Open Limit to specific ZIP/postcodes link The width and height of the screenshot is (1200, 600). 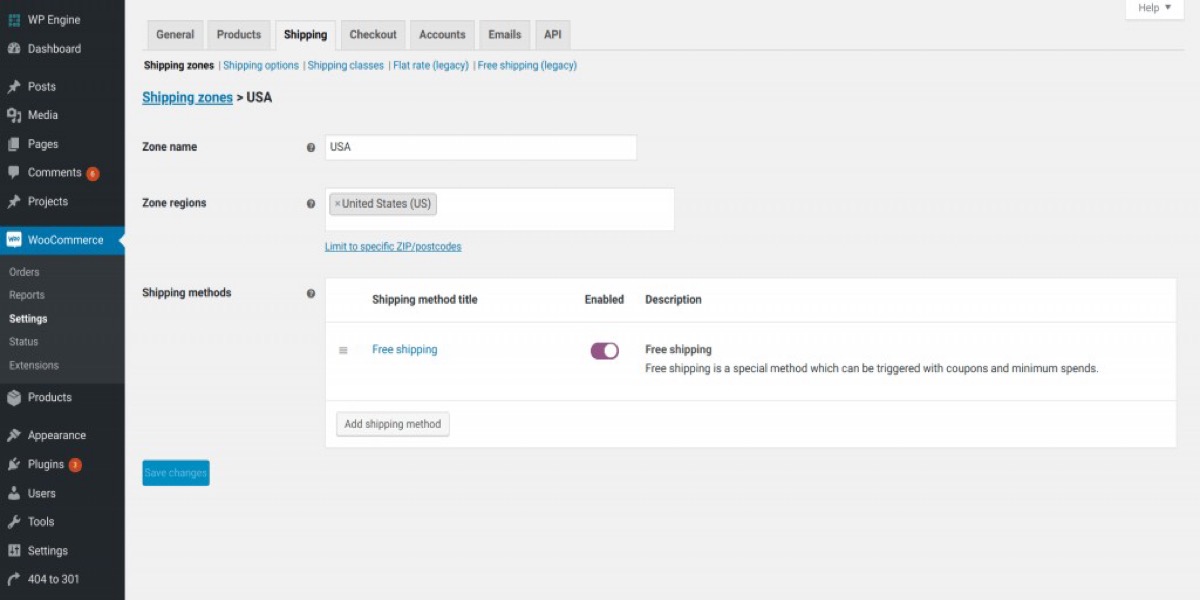click(x=393, y=247)
